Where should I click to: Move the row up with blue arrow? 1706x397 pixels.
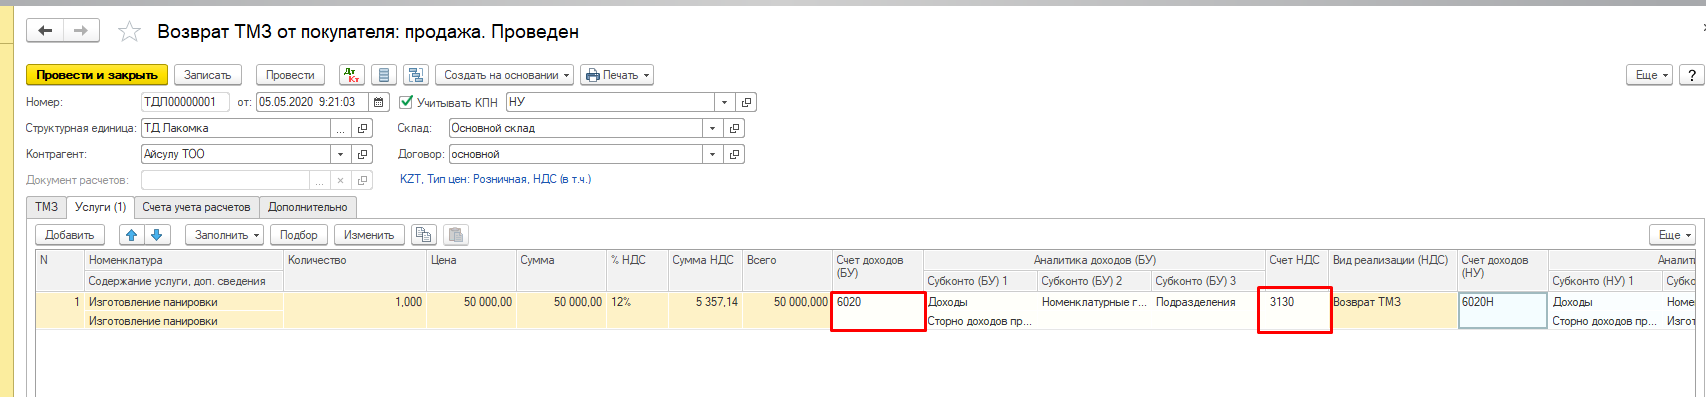[x=132, y=235]
